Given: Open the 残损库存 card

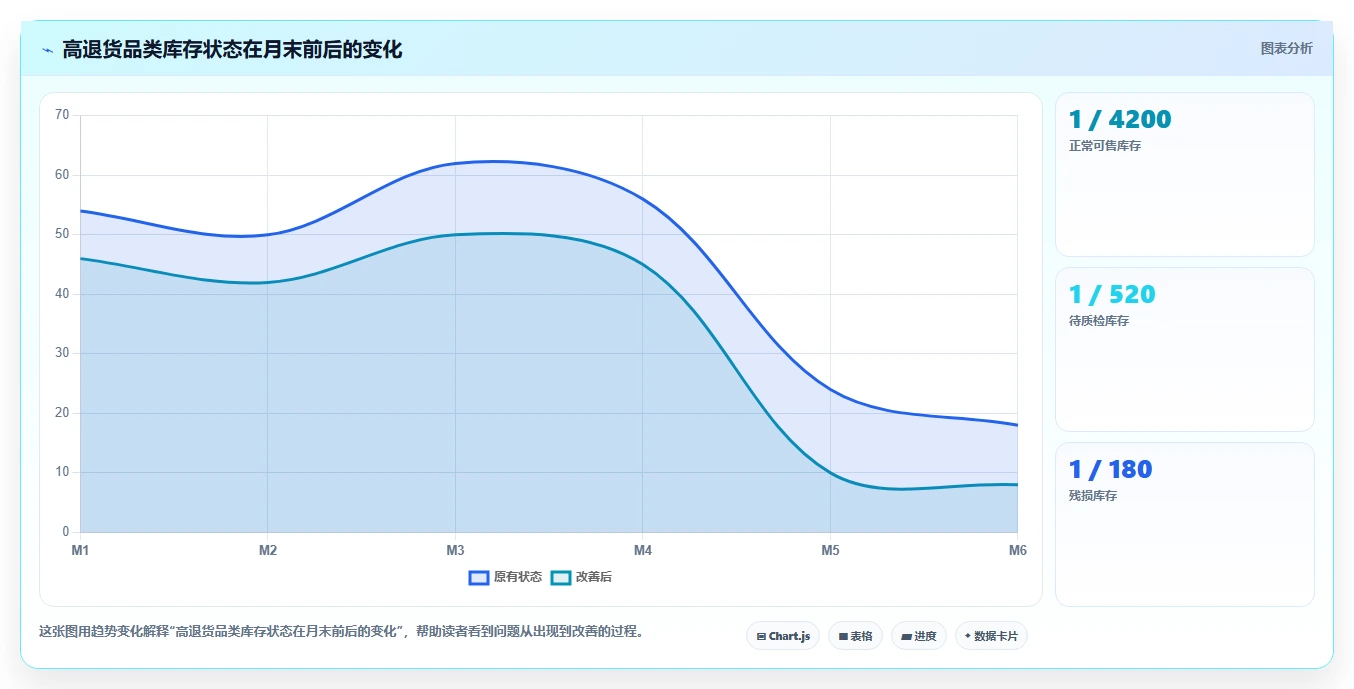Looking at the screenshot, I should click(x=1184, y=524).
